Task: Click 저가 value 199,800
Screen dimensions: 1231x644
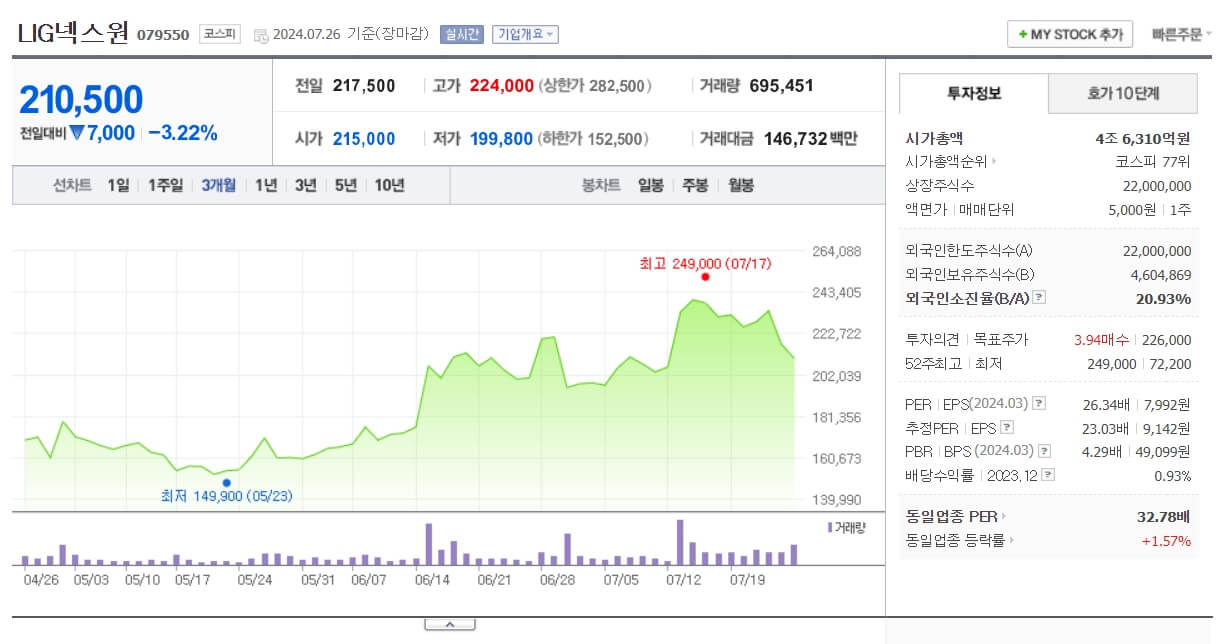Action: 501,139
